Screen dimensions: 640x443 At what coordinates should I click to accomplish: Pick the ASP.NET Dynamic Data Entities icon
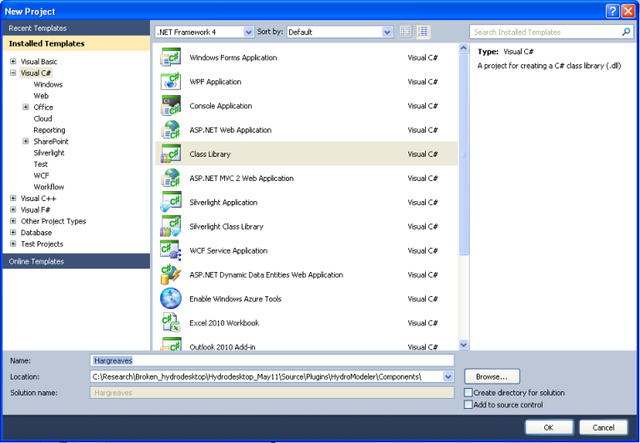coord(171,274)
